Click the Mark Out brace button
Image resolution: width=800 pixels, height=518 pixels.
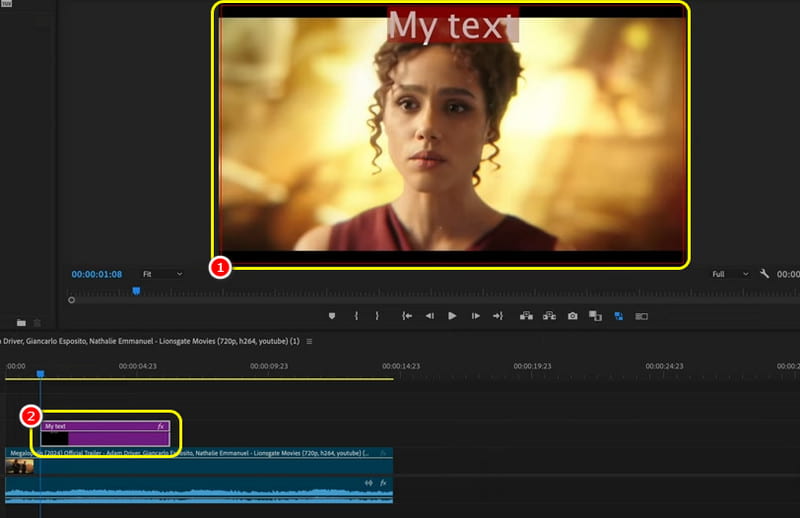377,316
